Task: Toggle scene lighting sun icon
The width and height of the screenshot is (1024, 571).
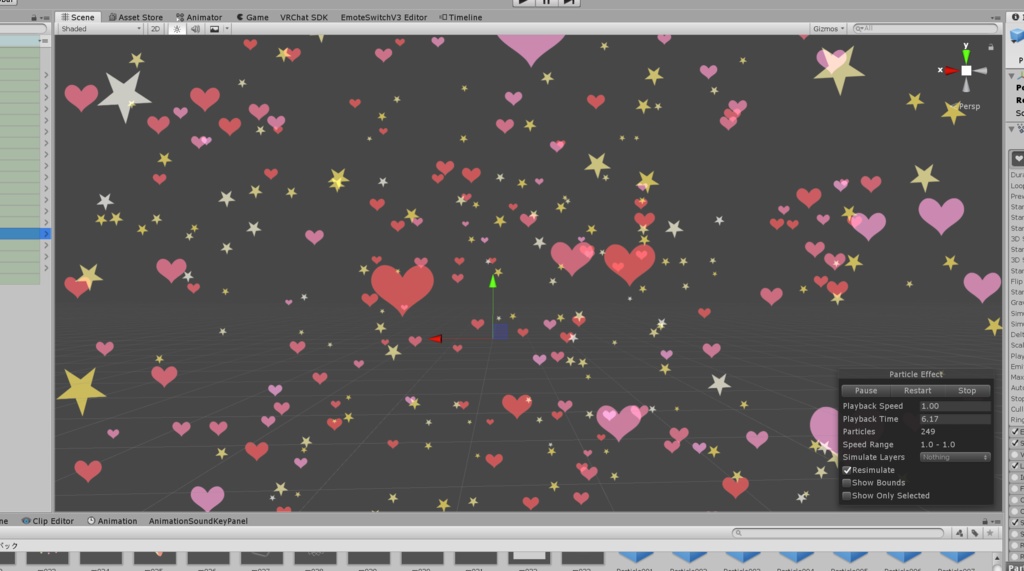Action: pyautogui.click(x=176, y=29)
